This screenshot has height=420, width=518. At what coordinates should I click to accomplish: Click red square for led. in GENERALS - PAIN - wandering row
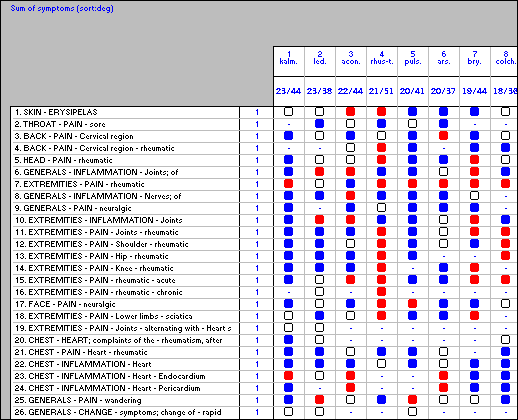319,400
